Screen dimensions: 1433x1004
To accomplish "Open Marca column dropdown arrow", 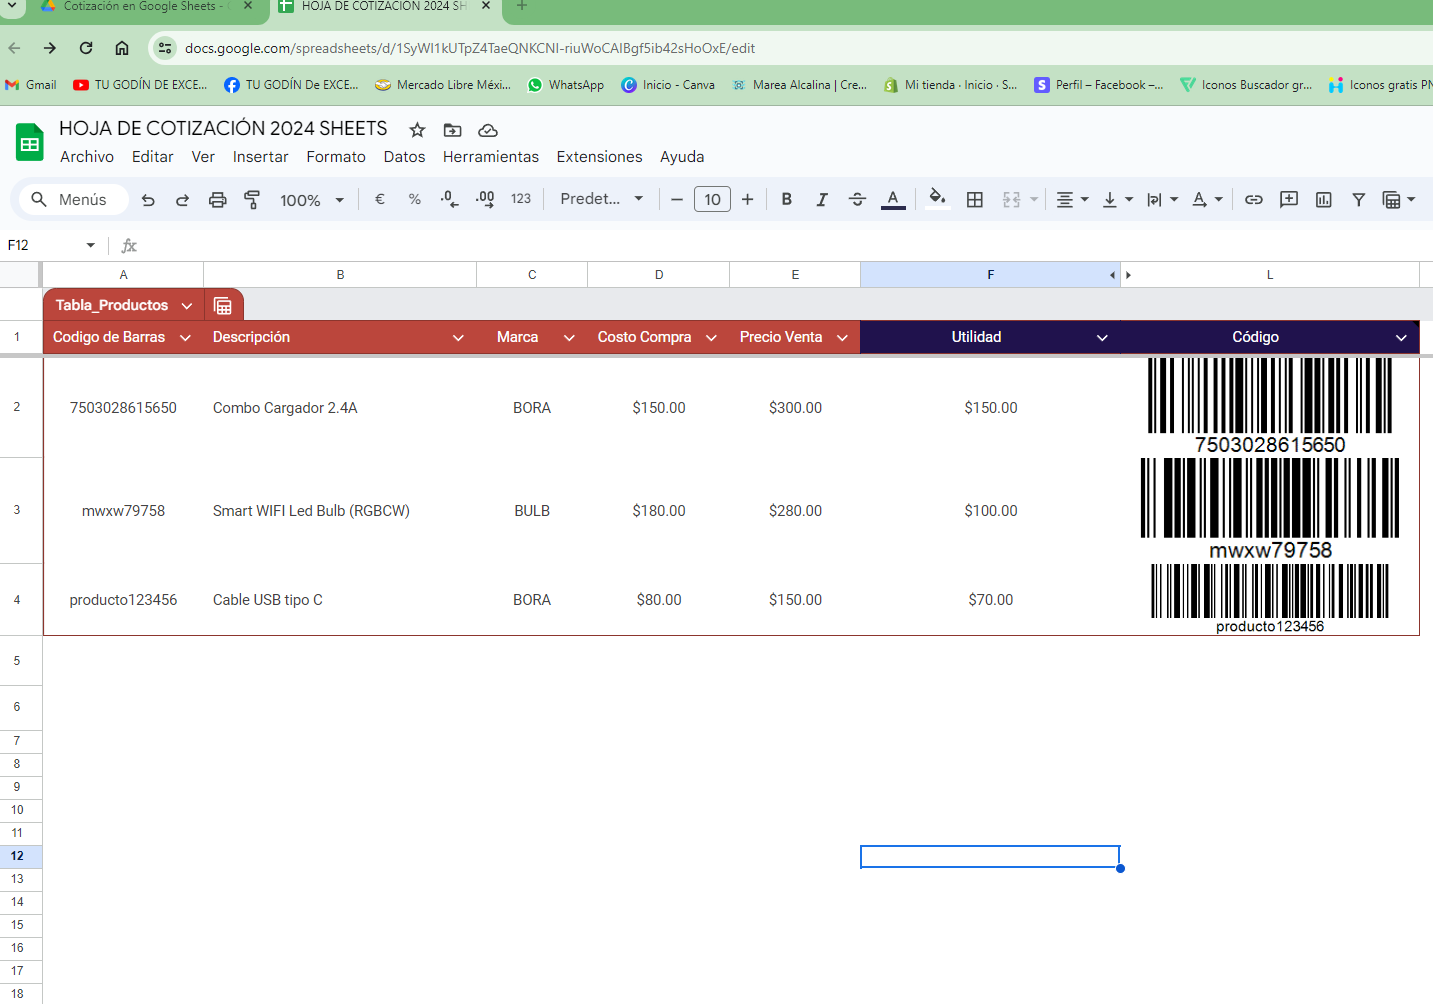I will 569,338.
